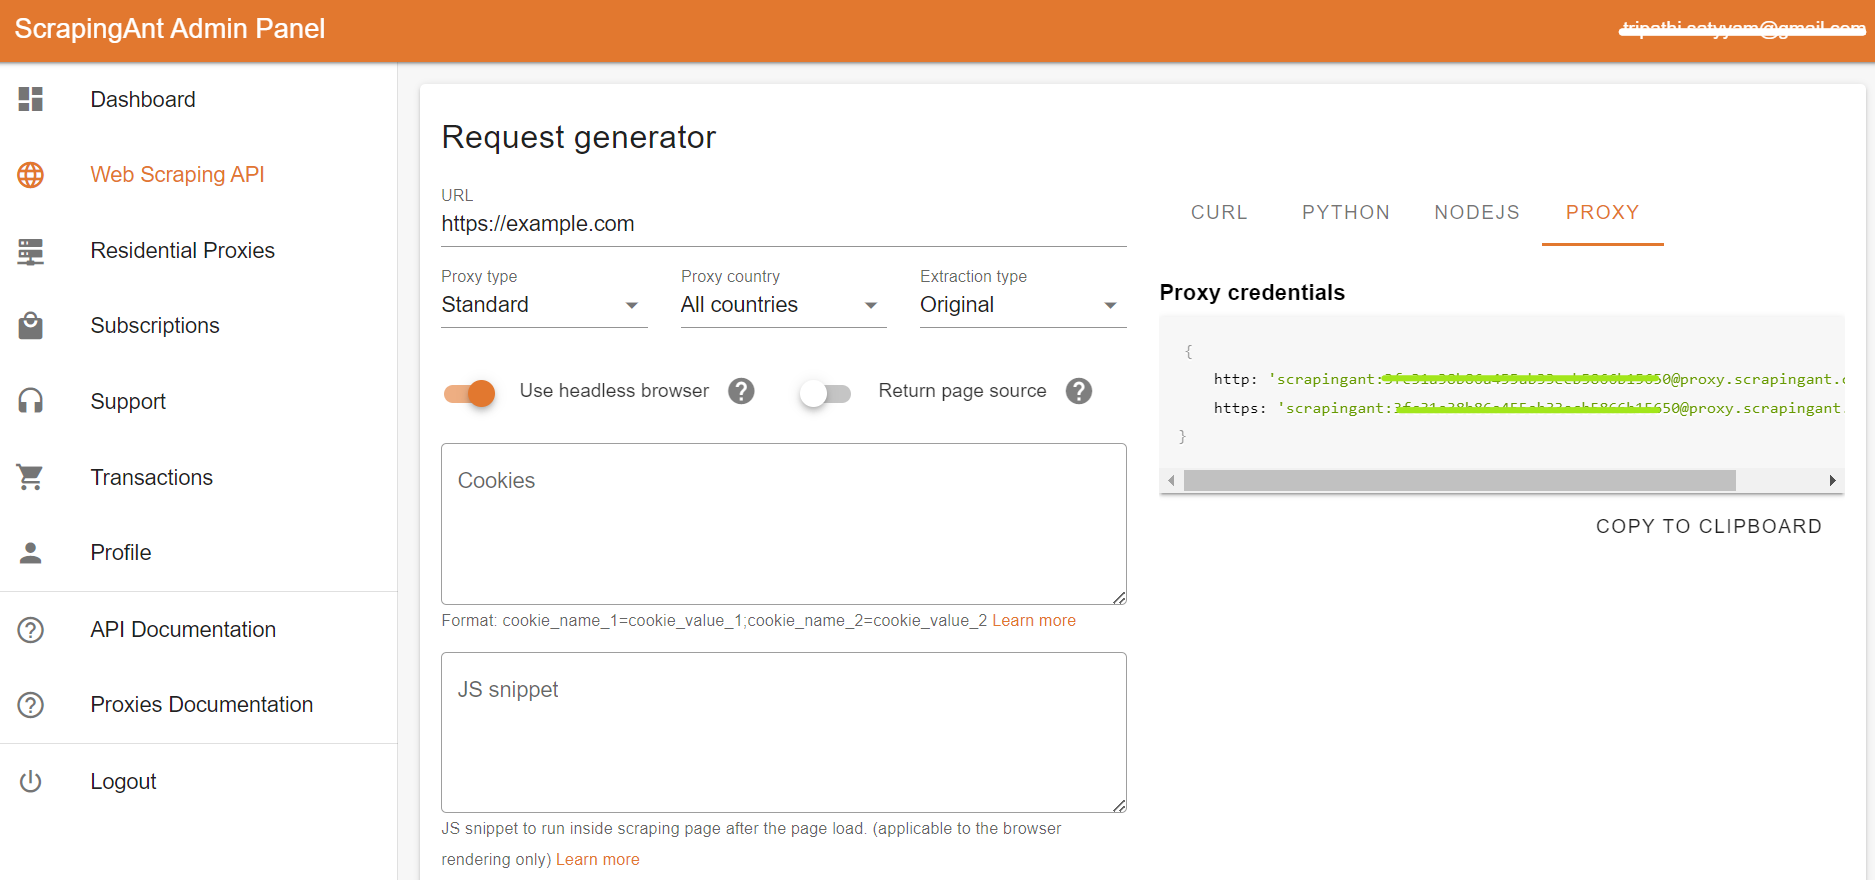Click the Dashboard grid icon
This screenshot has height=880, width=1875.
(x=31, y=99)
